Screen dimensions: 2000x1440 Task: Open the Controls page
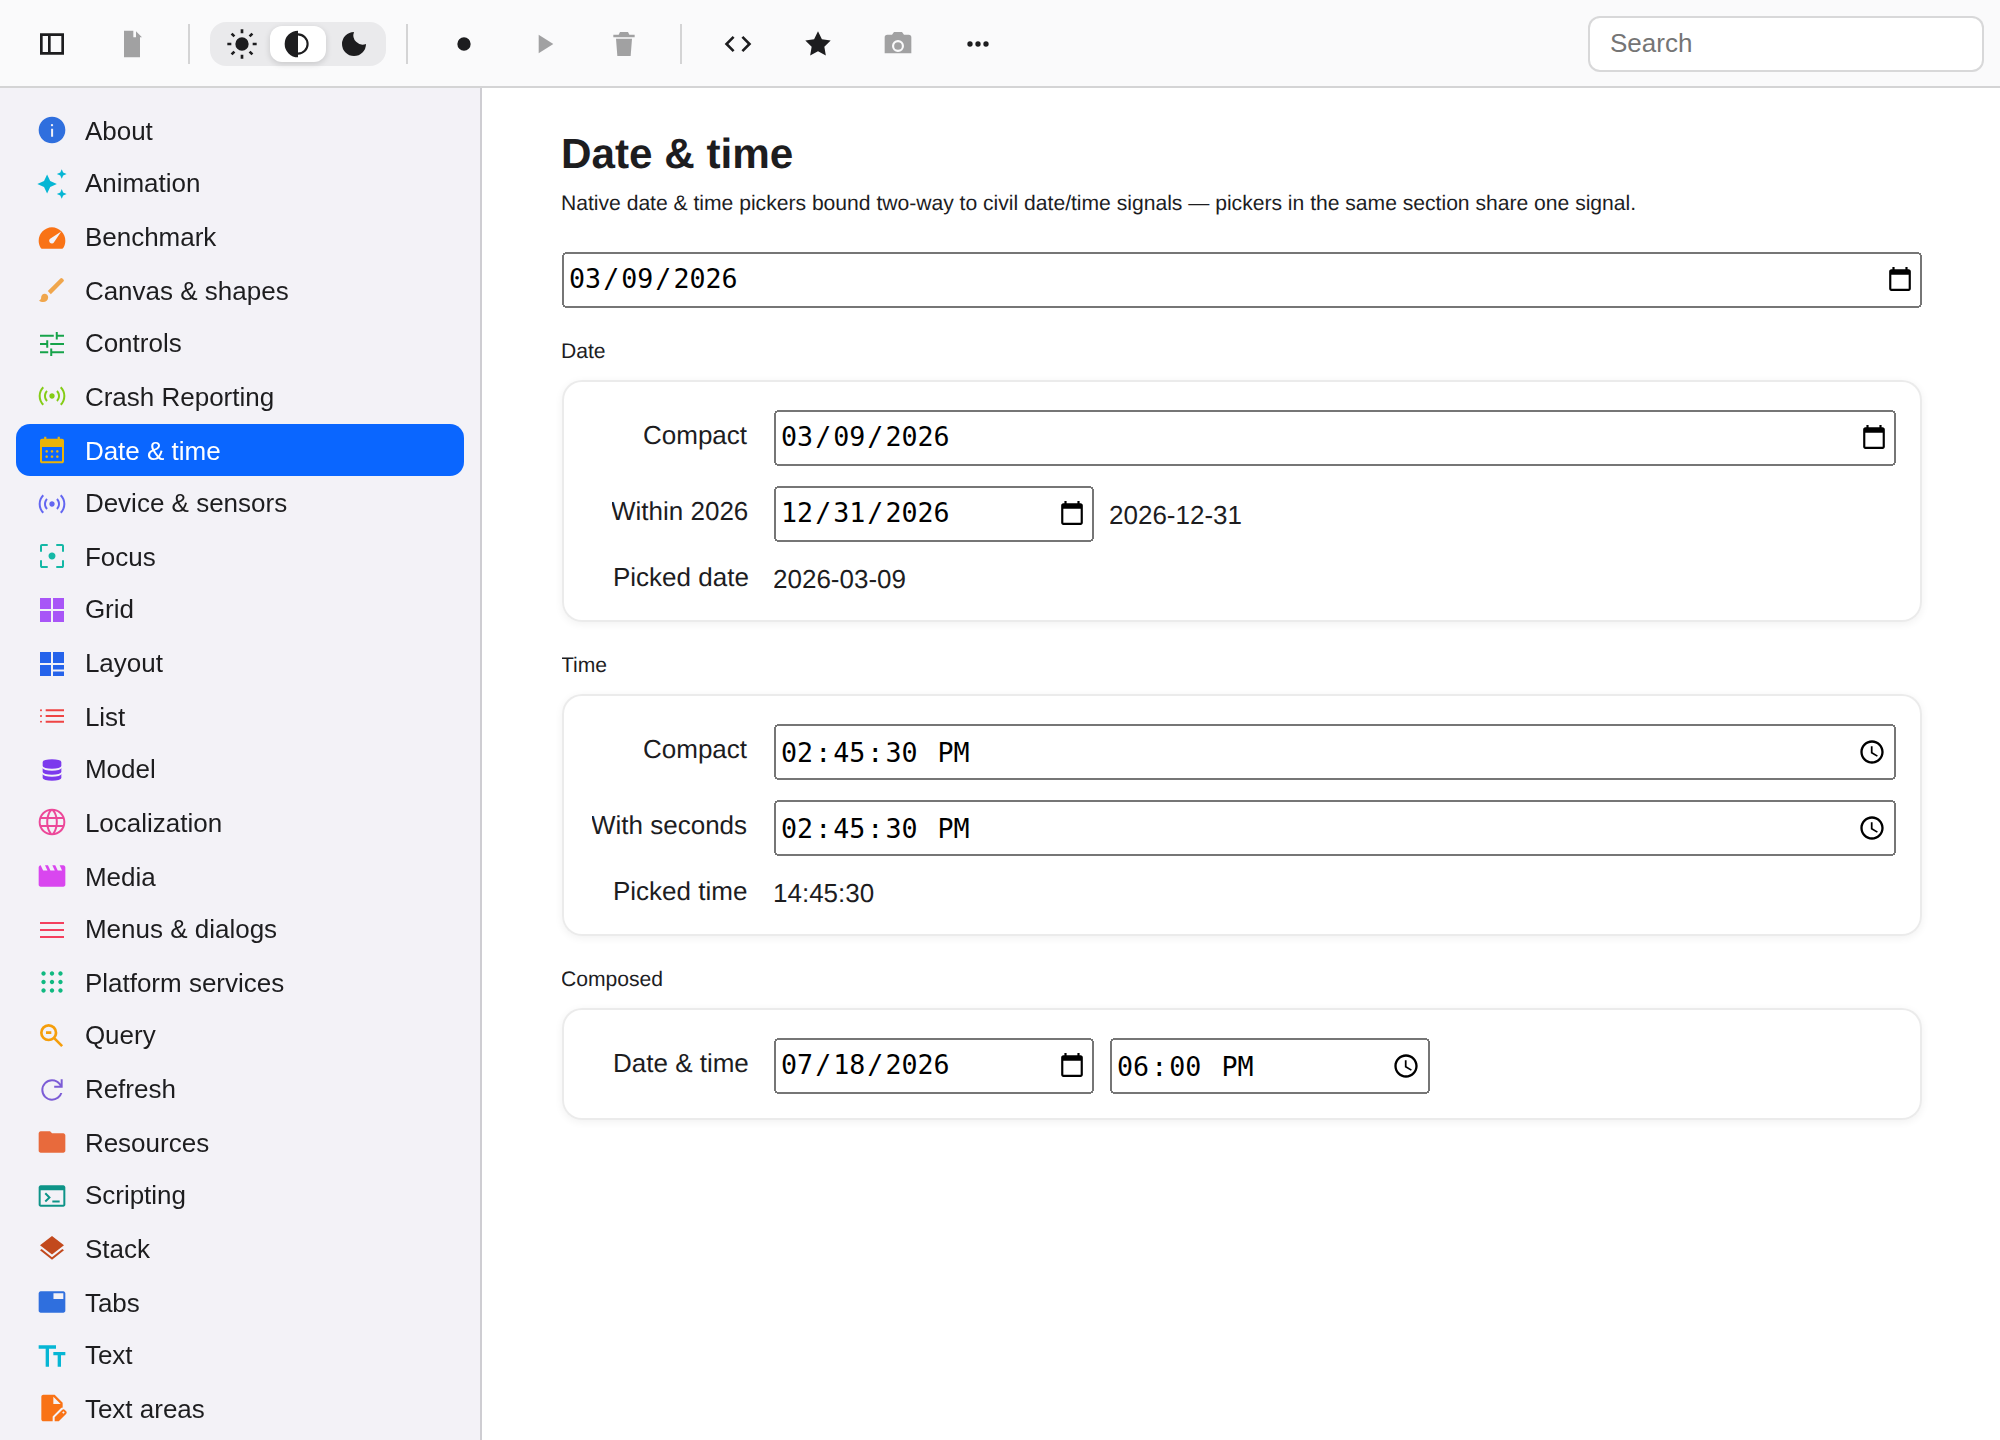point(240,344)
